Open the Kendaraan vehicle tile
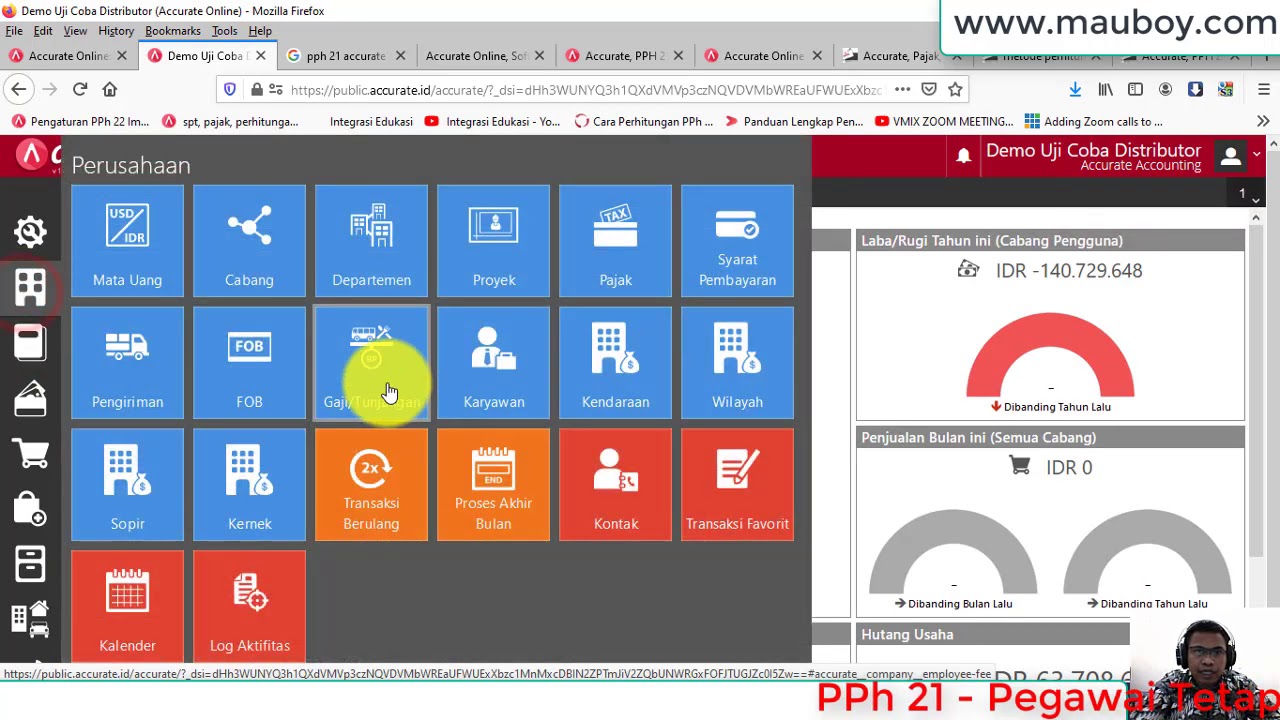This screenshot has height=720, width=1280. (x=615, y=363)
